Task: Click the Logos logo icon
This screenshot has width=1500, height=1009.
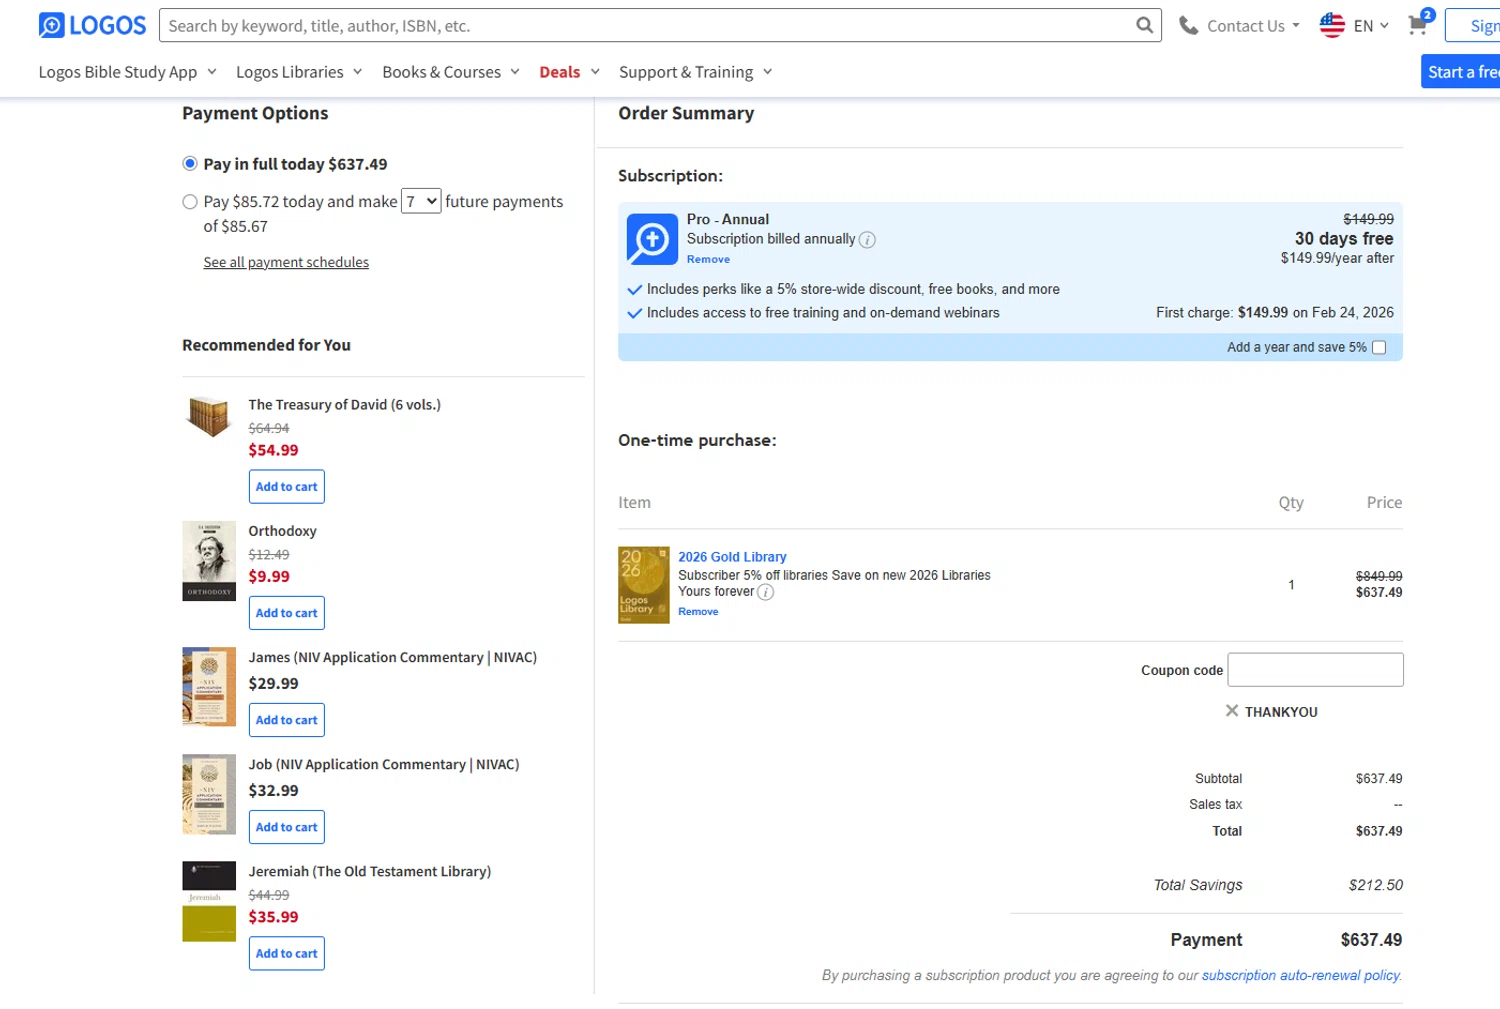Action: (x=51, y=25)
